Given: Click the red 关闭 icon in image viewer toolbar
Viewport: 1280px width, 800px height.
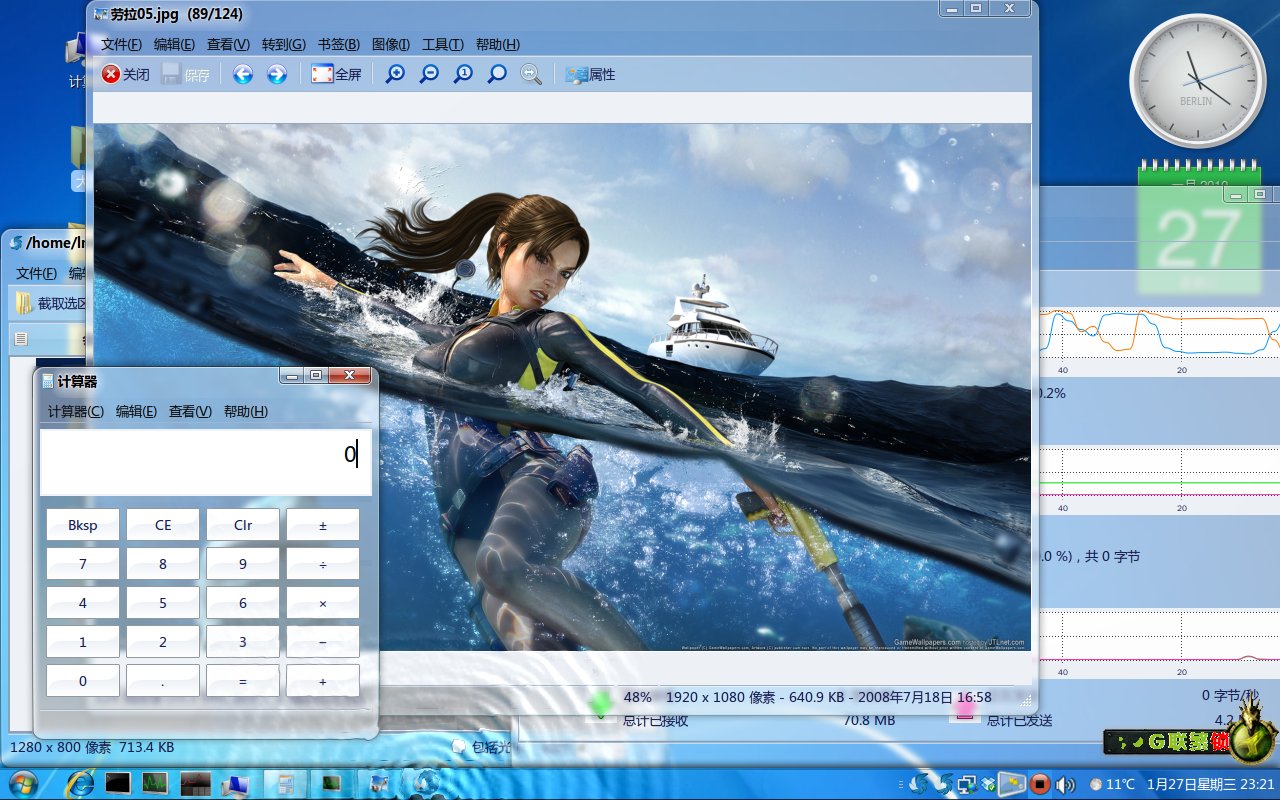Looking at the screenshot, I should (111, 74).
